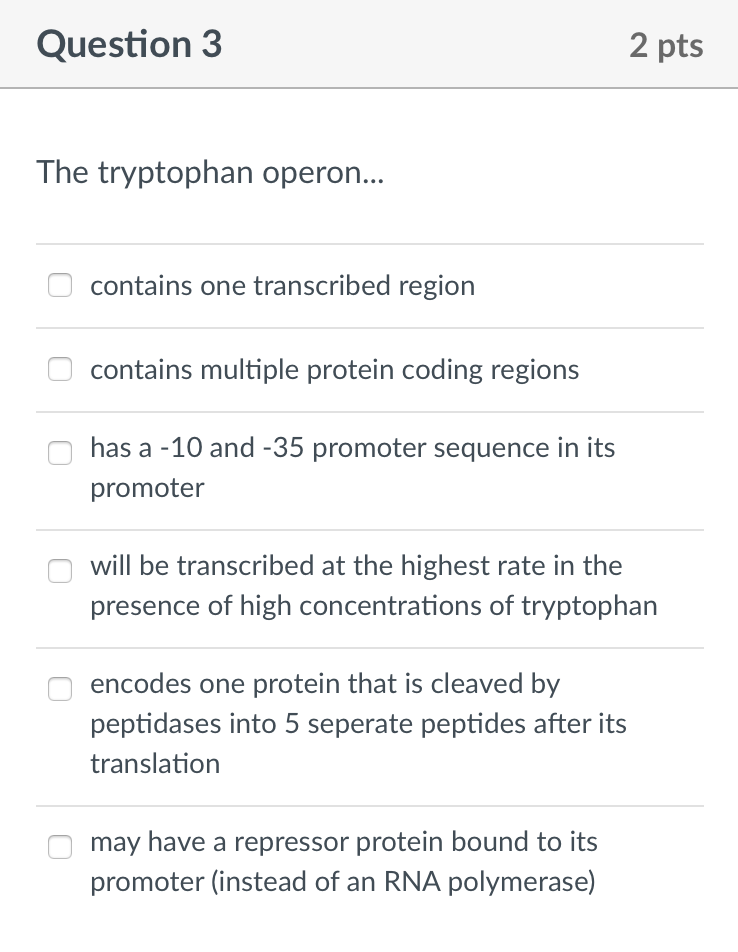Check the 'repressor protein bound' answer checkbox
738x952 pixels.
point(60,847)
